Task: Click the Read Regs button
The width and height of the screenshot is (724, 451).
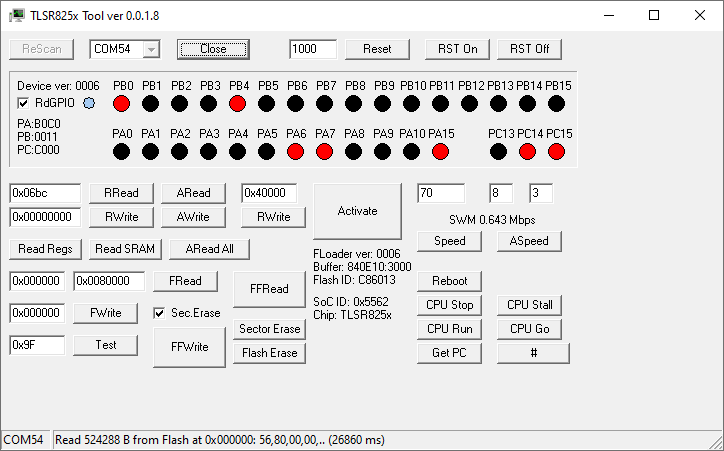Action: [45, 249]
